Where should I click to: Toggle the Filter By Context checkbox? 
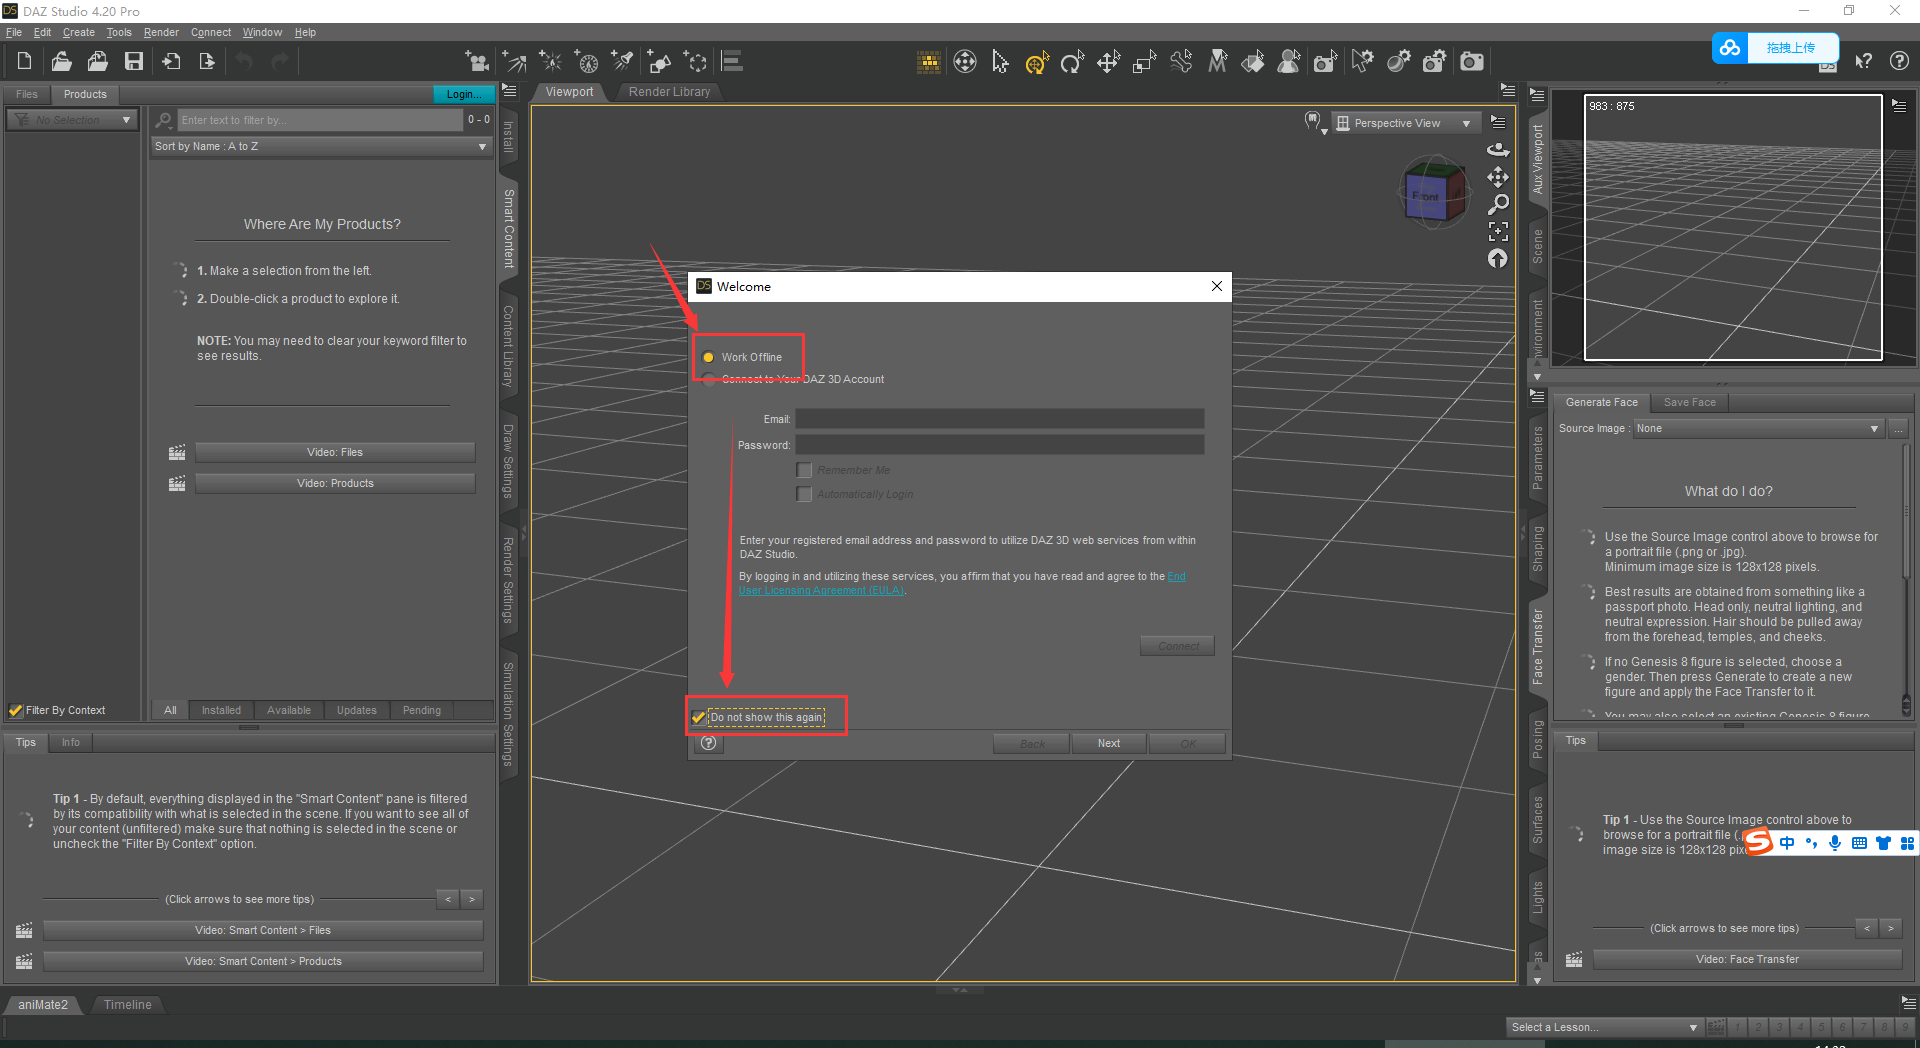point(15,711)
